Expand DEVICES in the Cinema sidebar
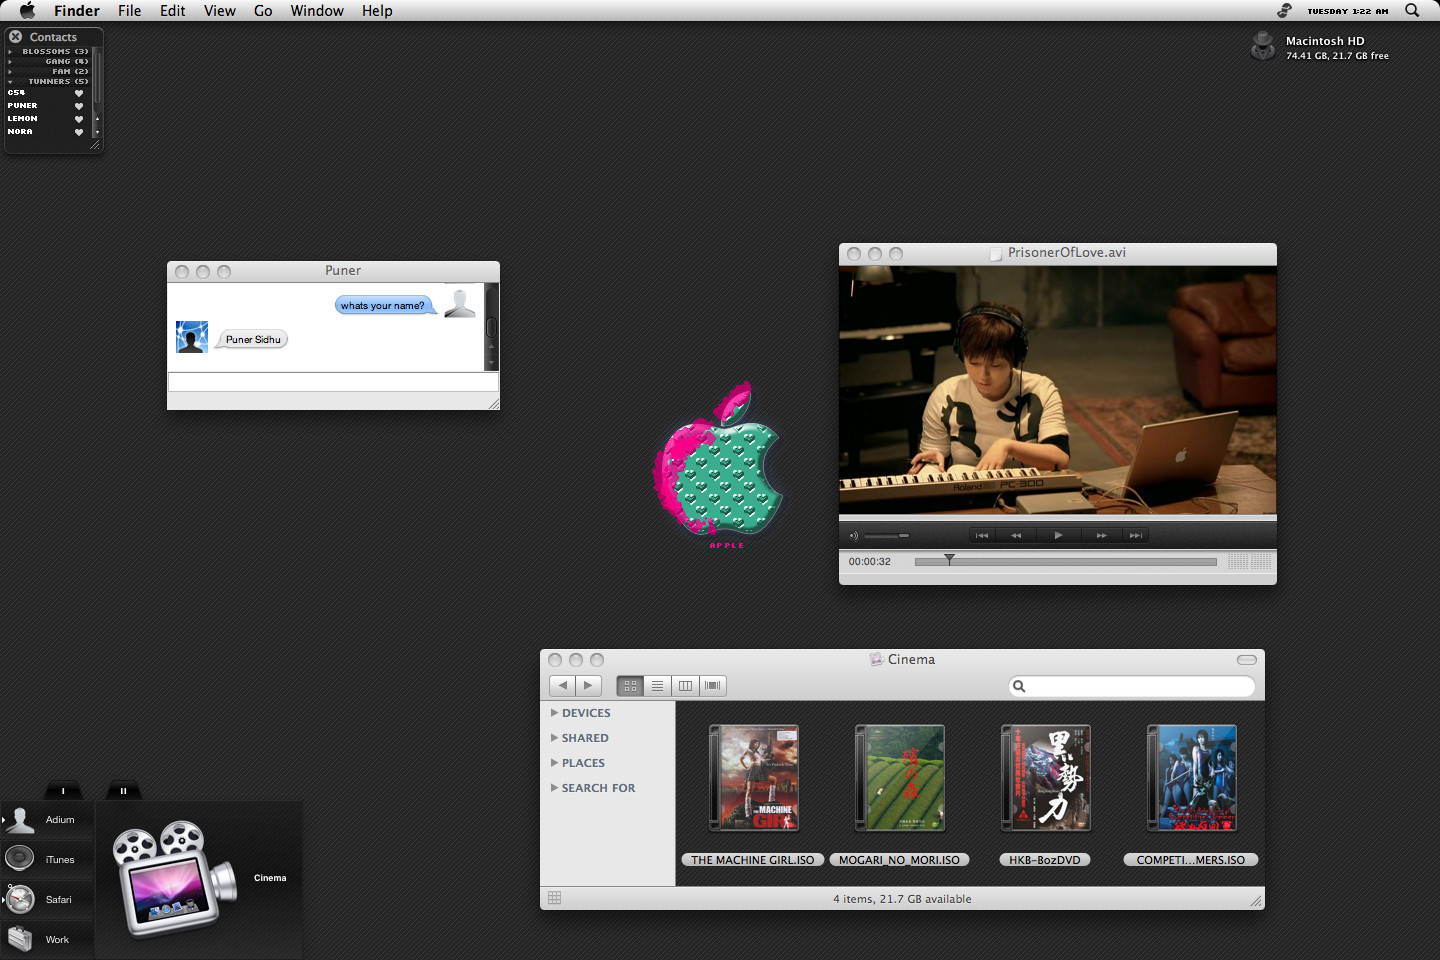Viewport: 1440px width, 960px height. [x=554, y=713]
